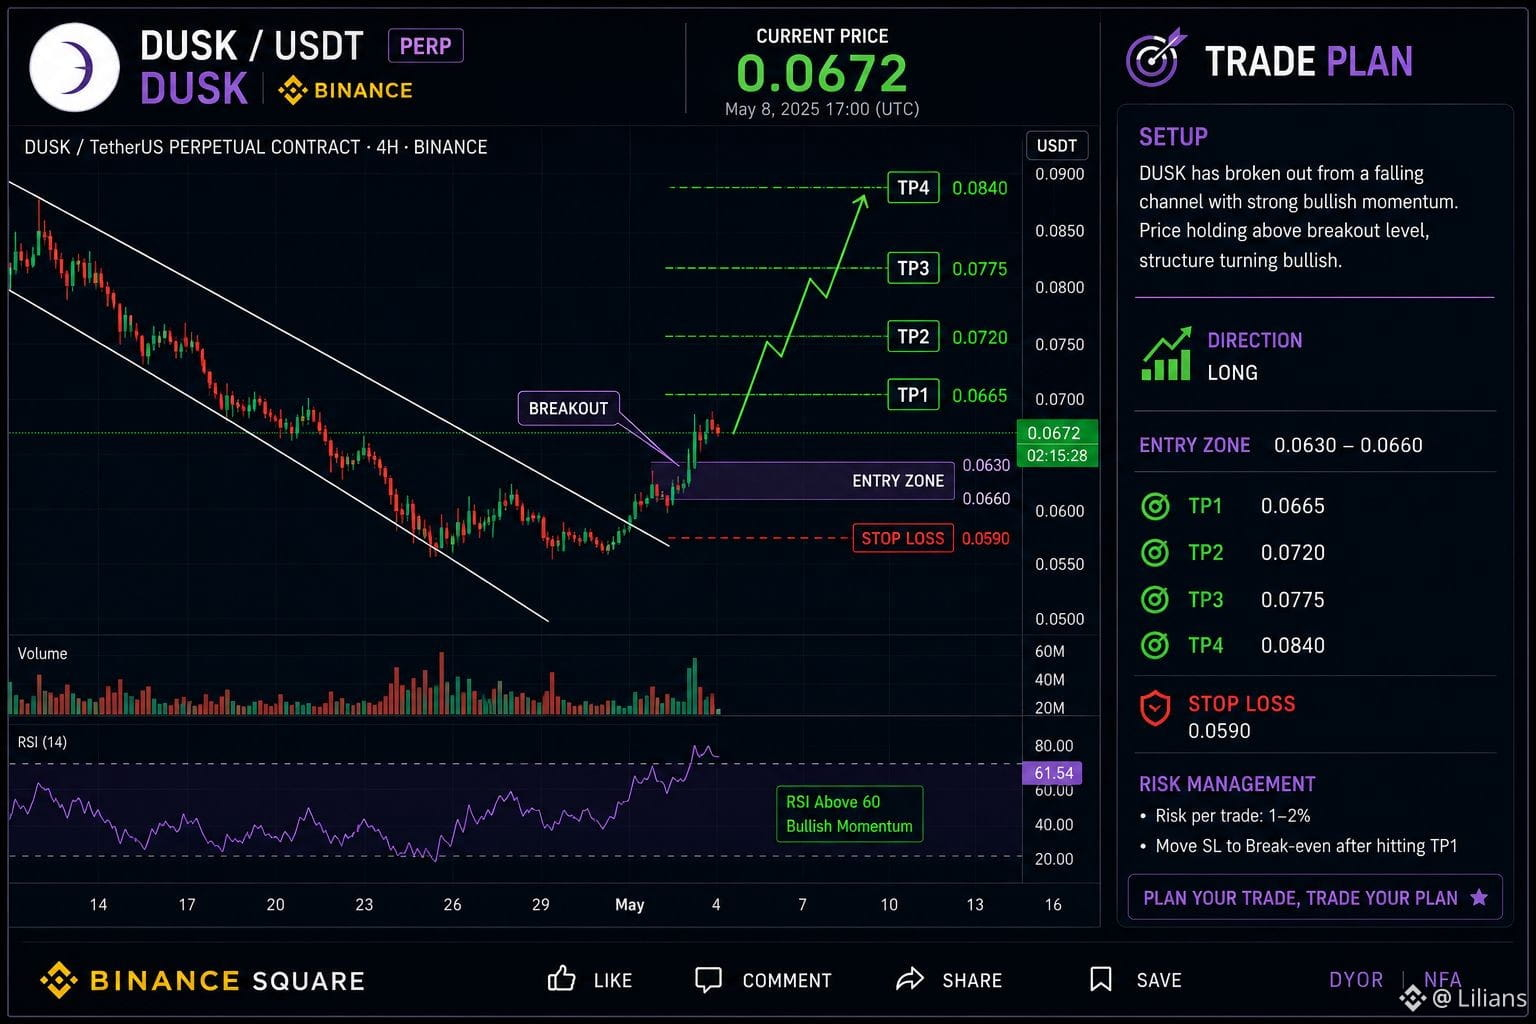Click the LONG direction value

[1232, 373]
